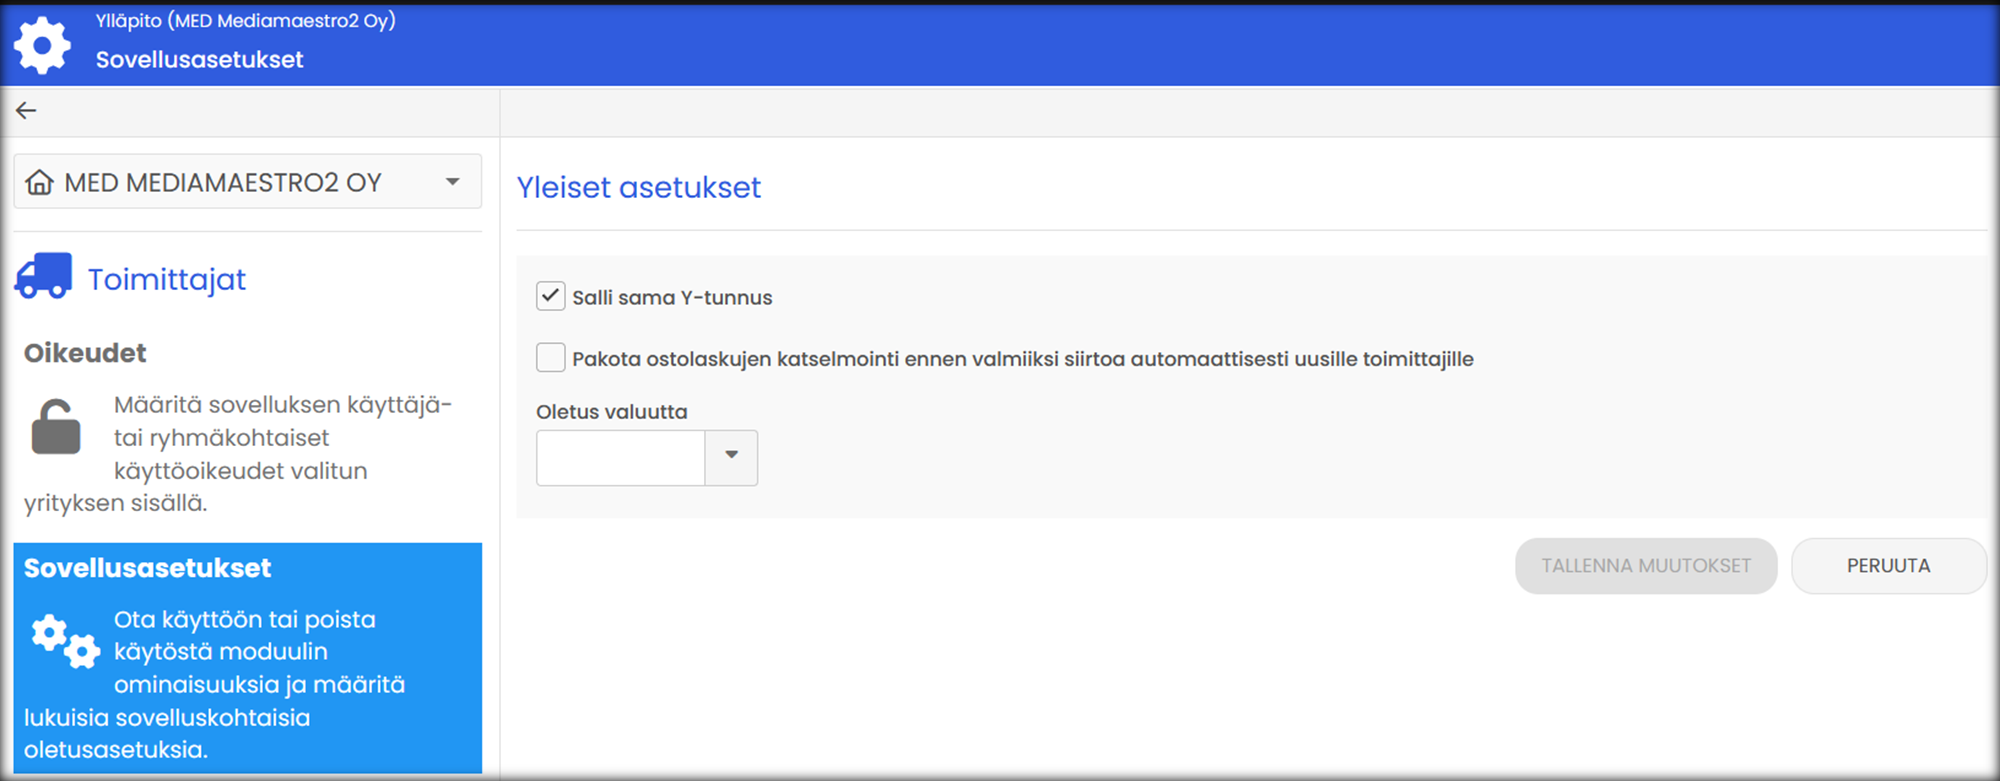This screenshot has height=781, width=2000.
Task: Click the double-gear Sovellusasetukset icon
Action: (x=65, y=640)
